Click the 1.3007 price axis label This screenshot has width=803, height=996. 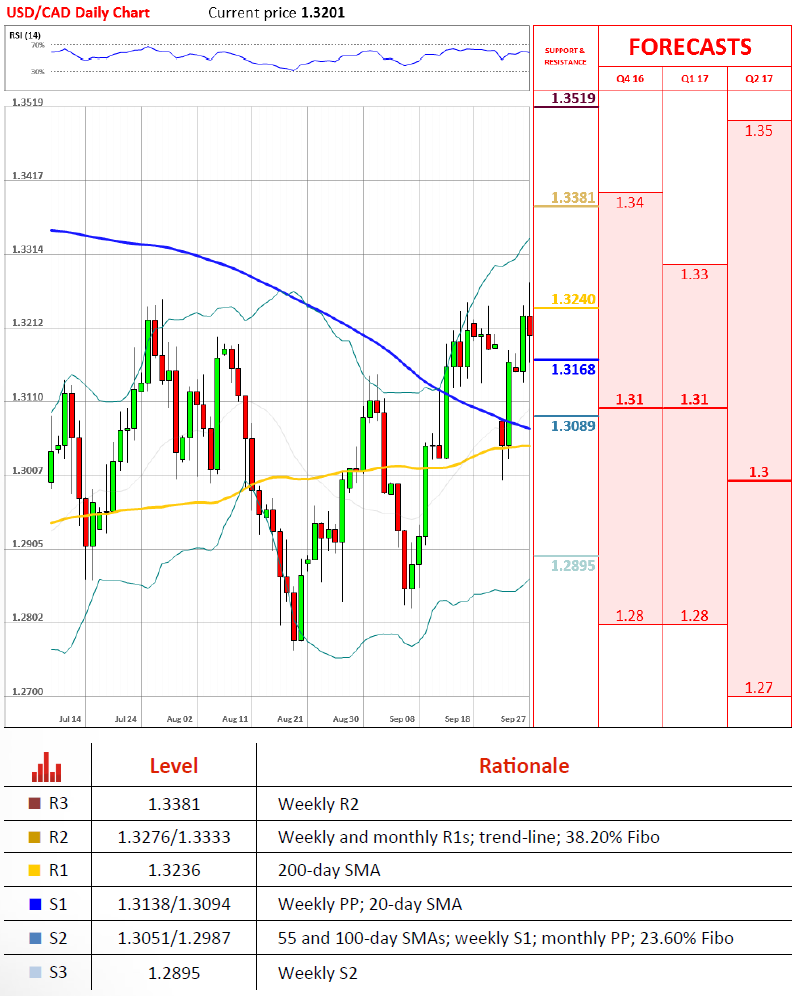pyautogui.click(x=28, y=471)
